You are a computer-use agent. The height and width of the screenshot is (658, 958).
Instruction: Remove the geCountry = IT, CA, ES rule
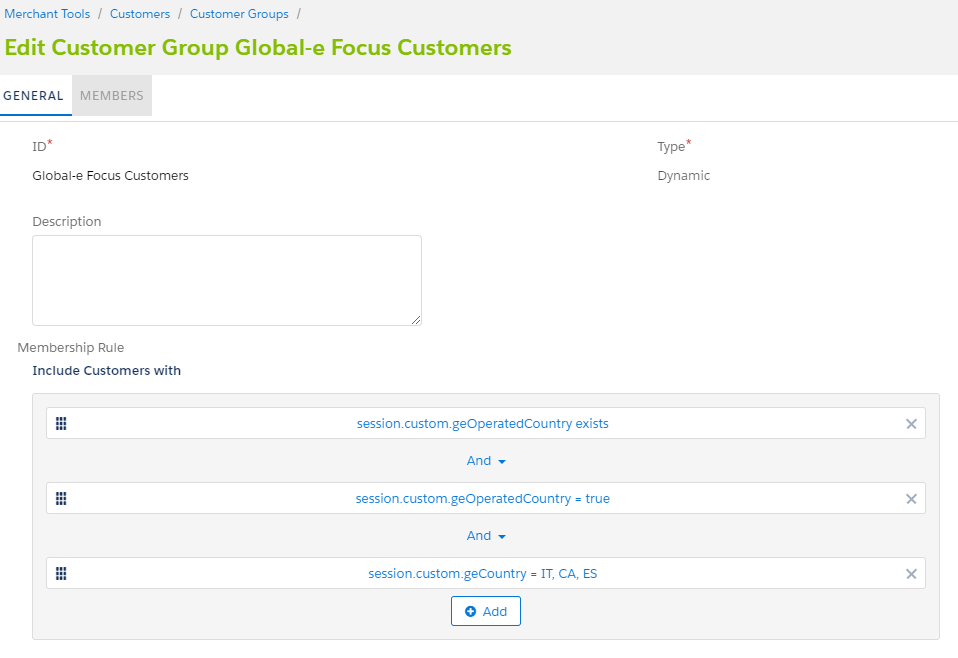coord(911,574)
